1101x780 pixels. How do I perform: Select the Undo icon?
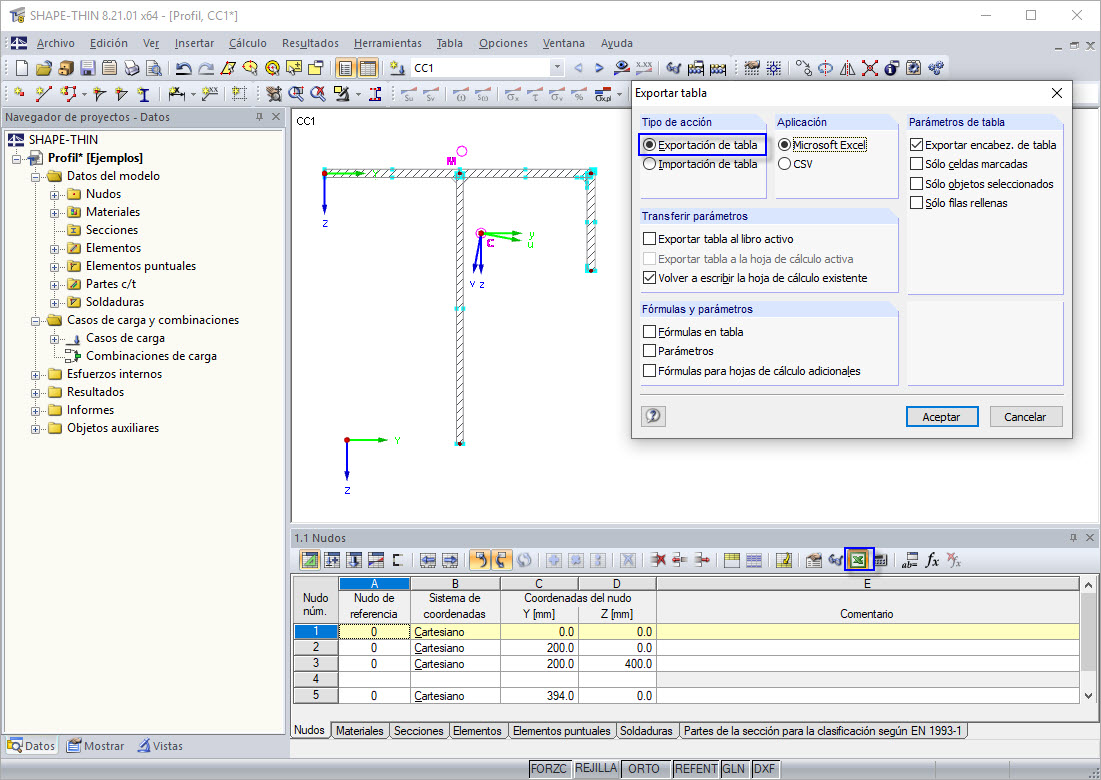click(185, 67)
